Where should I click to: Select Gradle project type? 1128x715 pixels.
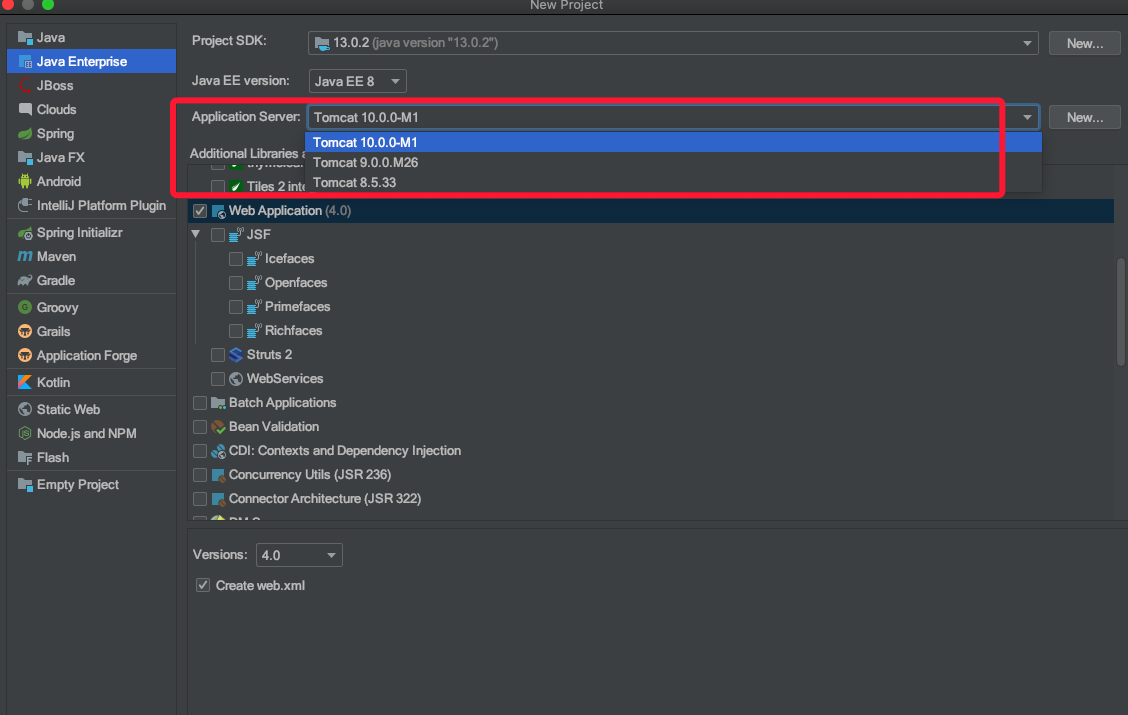91,281
